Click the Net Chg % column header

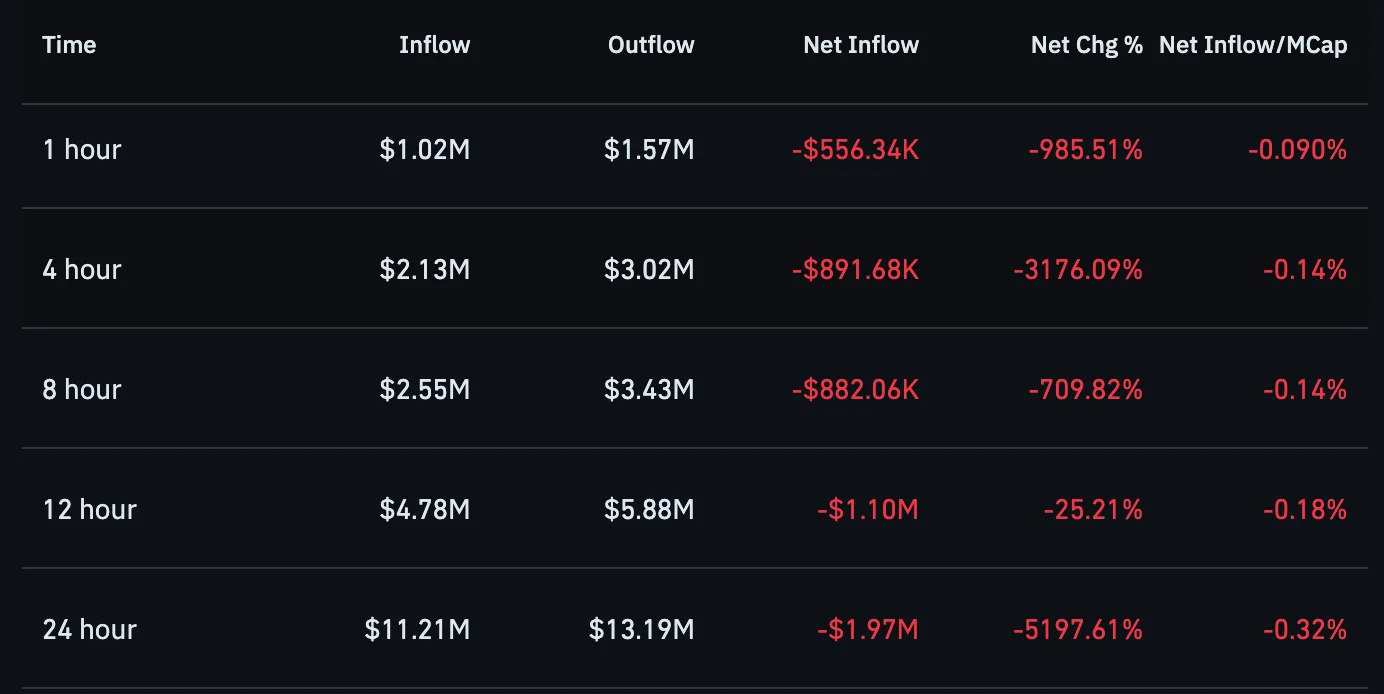click(x=1087, y=45)
